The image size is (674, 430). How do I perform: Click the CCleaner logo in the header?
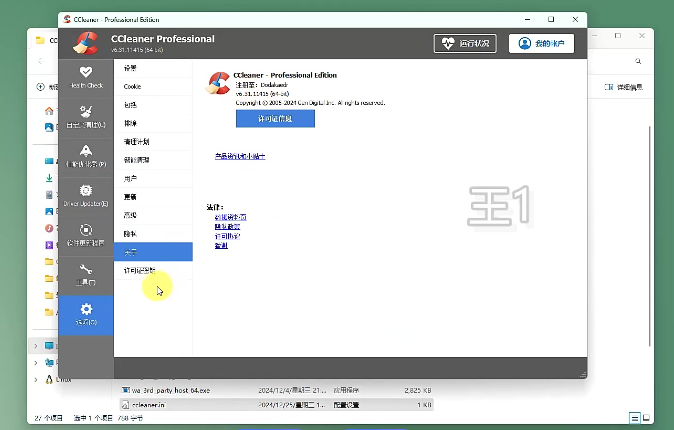coord(86,43)
